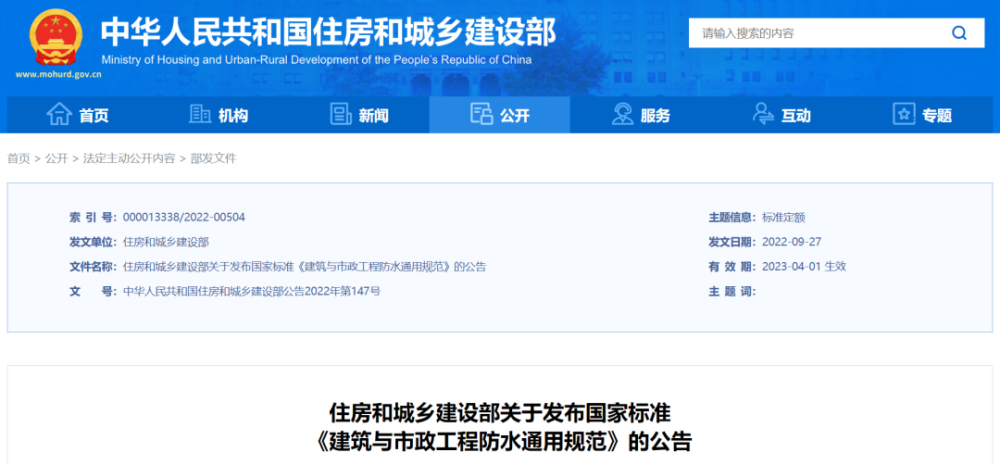Click the issue date 2022-09-27
1000x465 pixels.
point(789,242)
